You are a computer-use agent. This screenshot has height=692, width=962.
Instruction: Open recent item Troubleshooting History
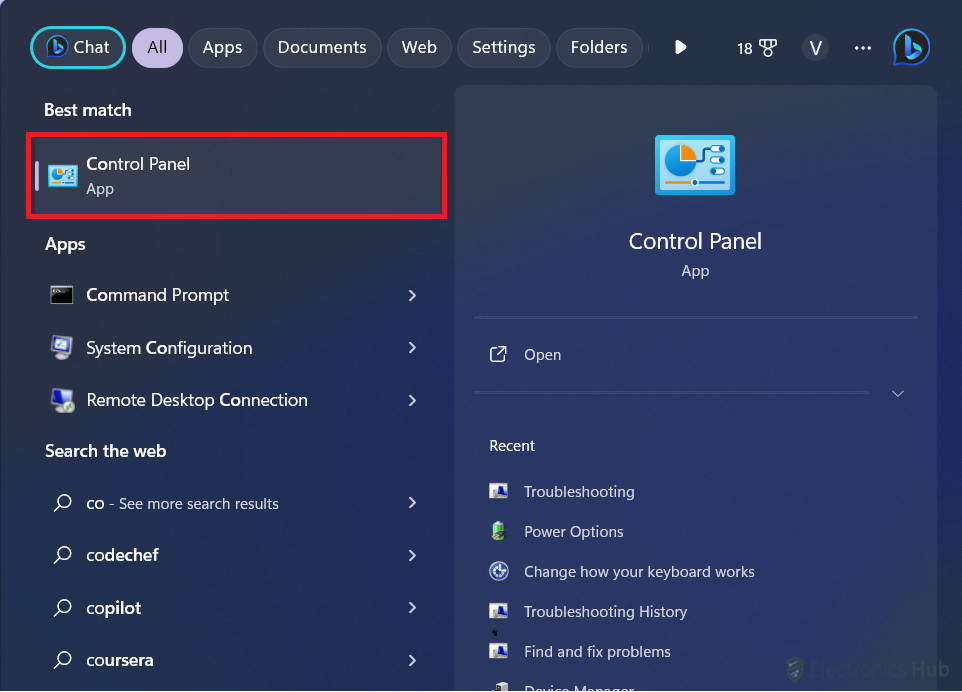[606, 612]
